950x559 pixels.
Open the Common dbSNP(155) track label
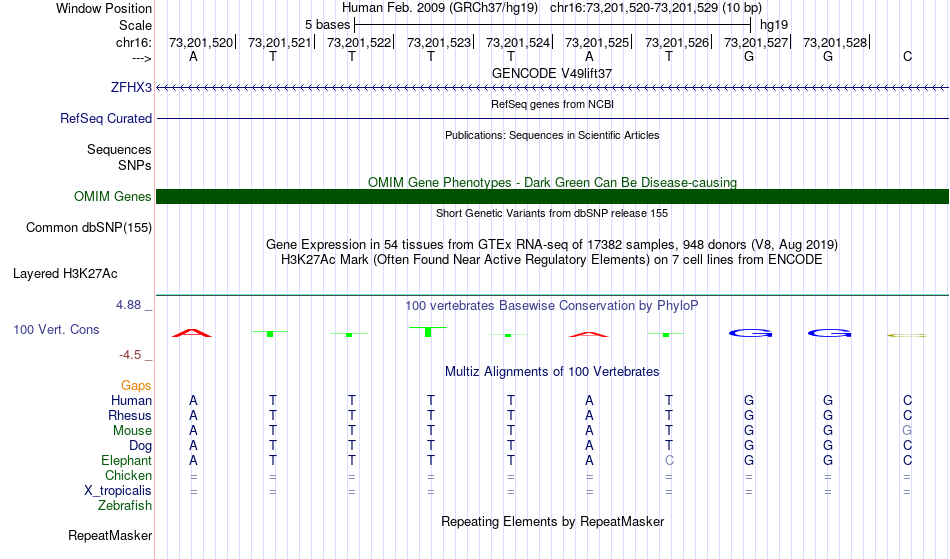point(88,228)
